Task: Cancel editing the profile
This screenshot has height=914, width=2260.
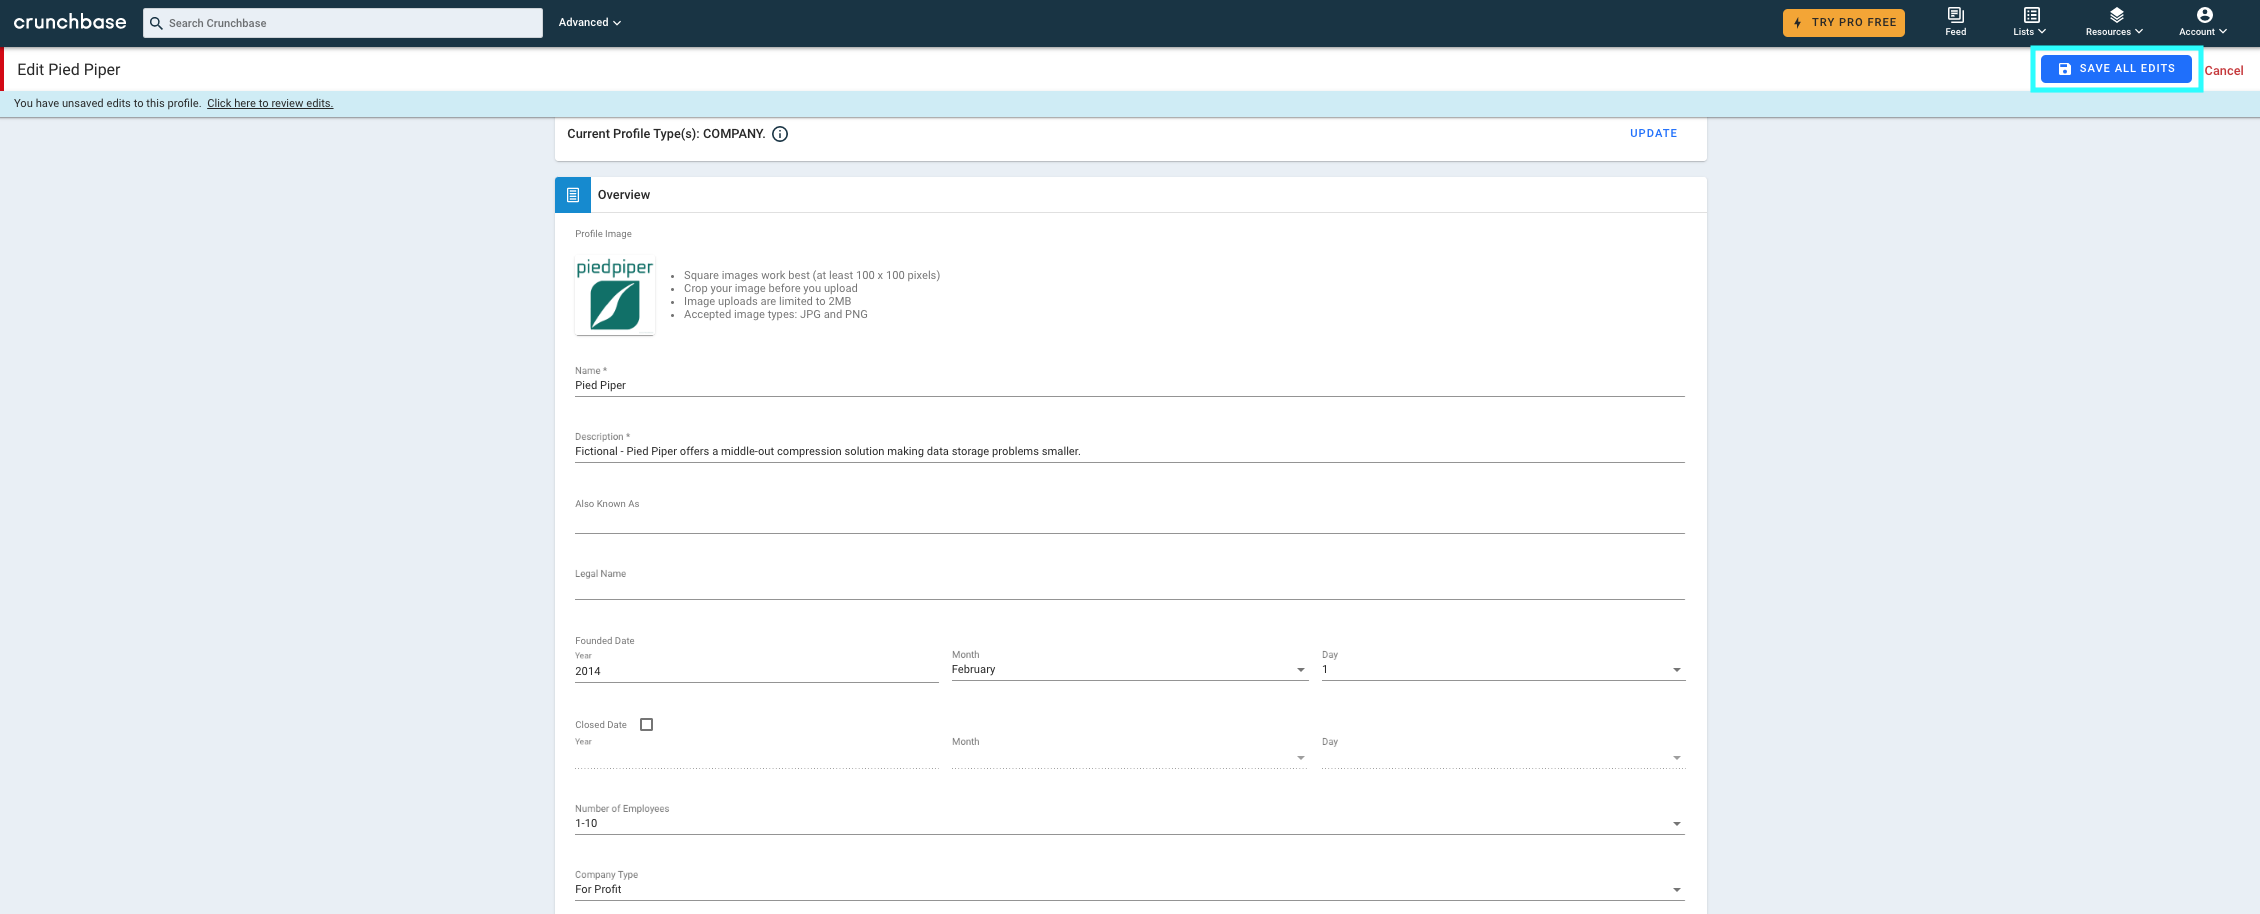Action: 2223,70
